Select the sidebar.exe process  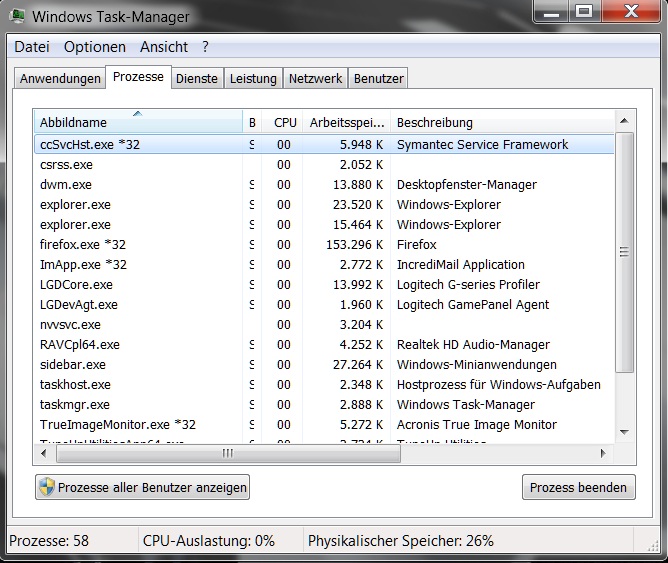click(x=324, y=365)
